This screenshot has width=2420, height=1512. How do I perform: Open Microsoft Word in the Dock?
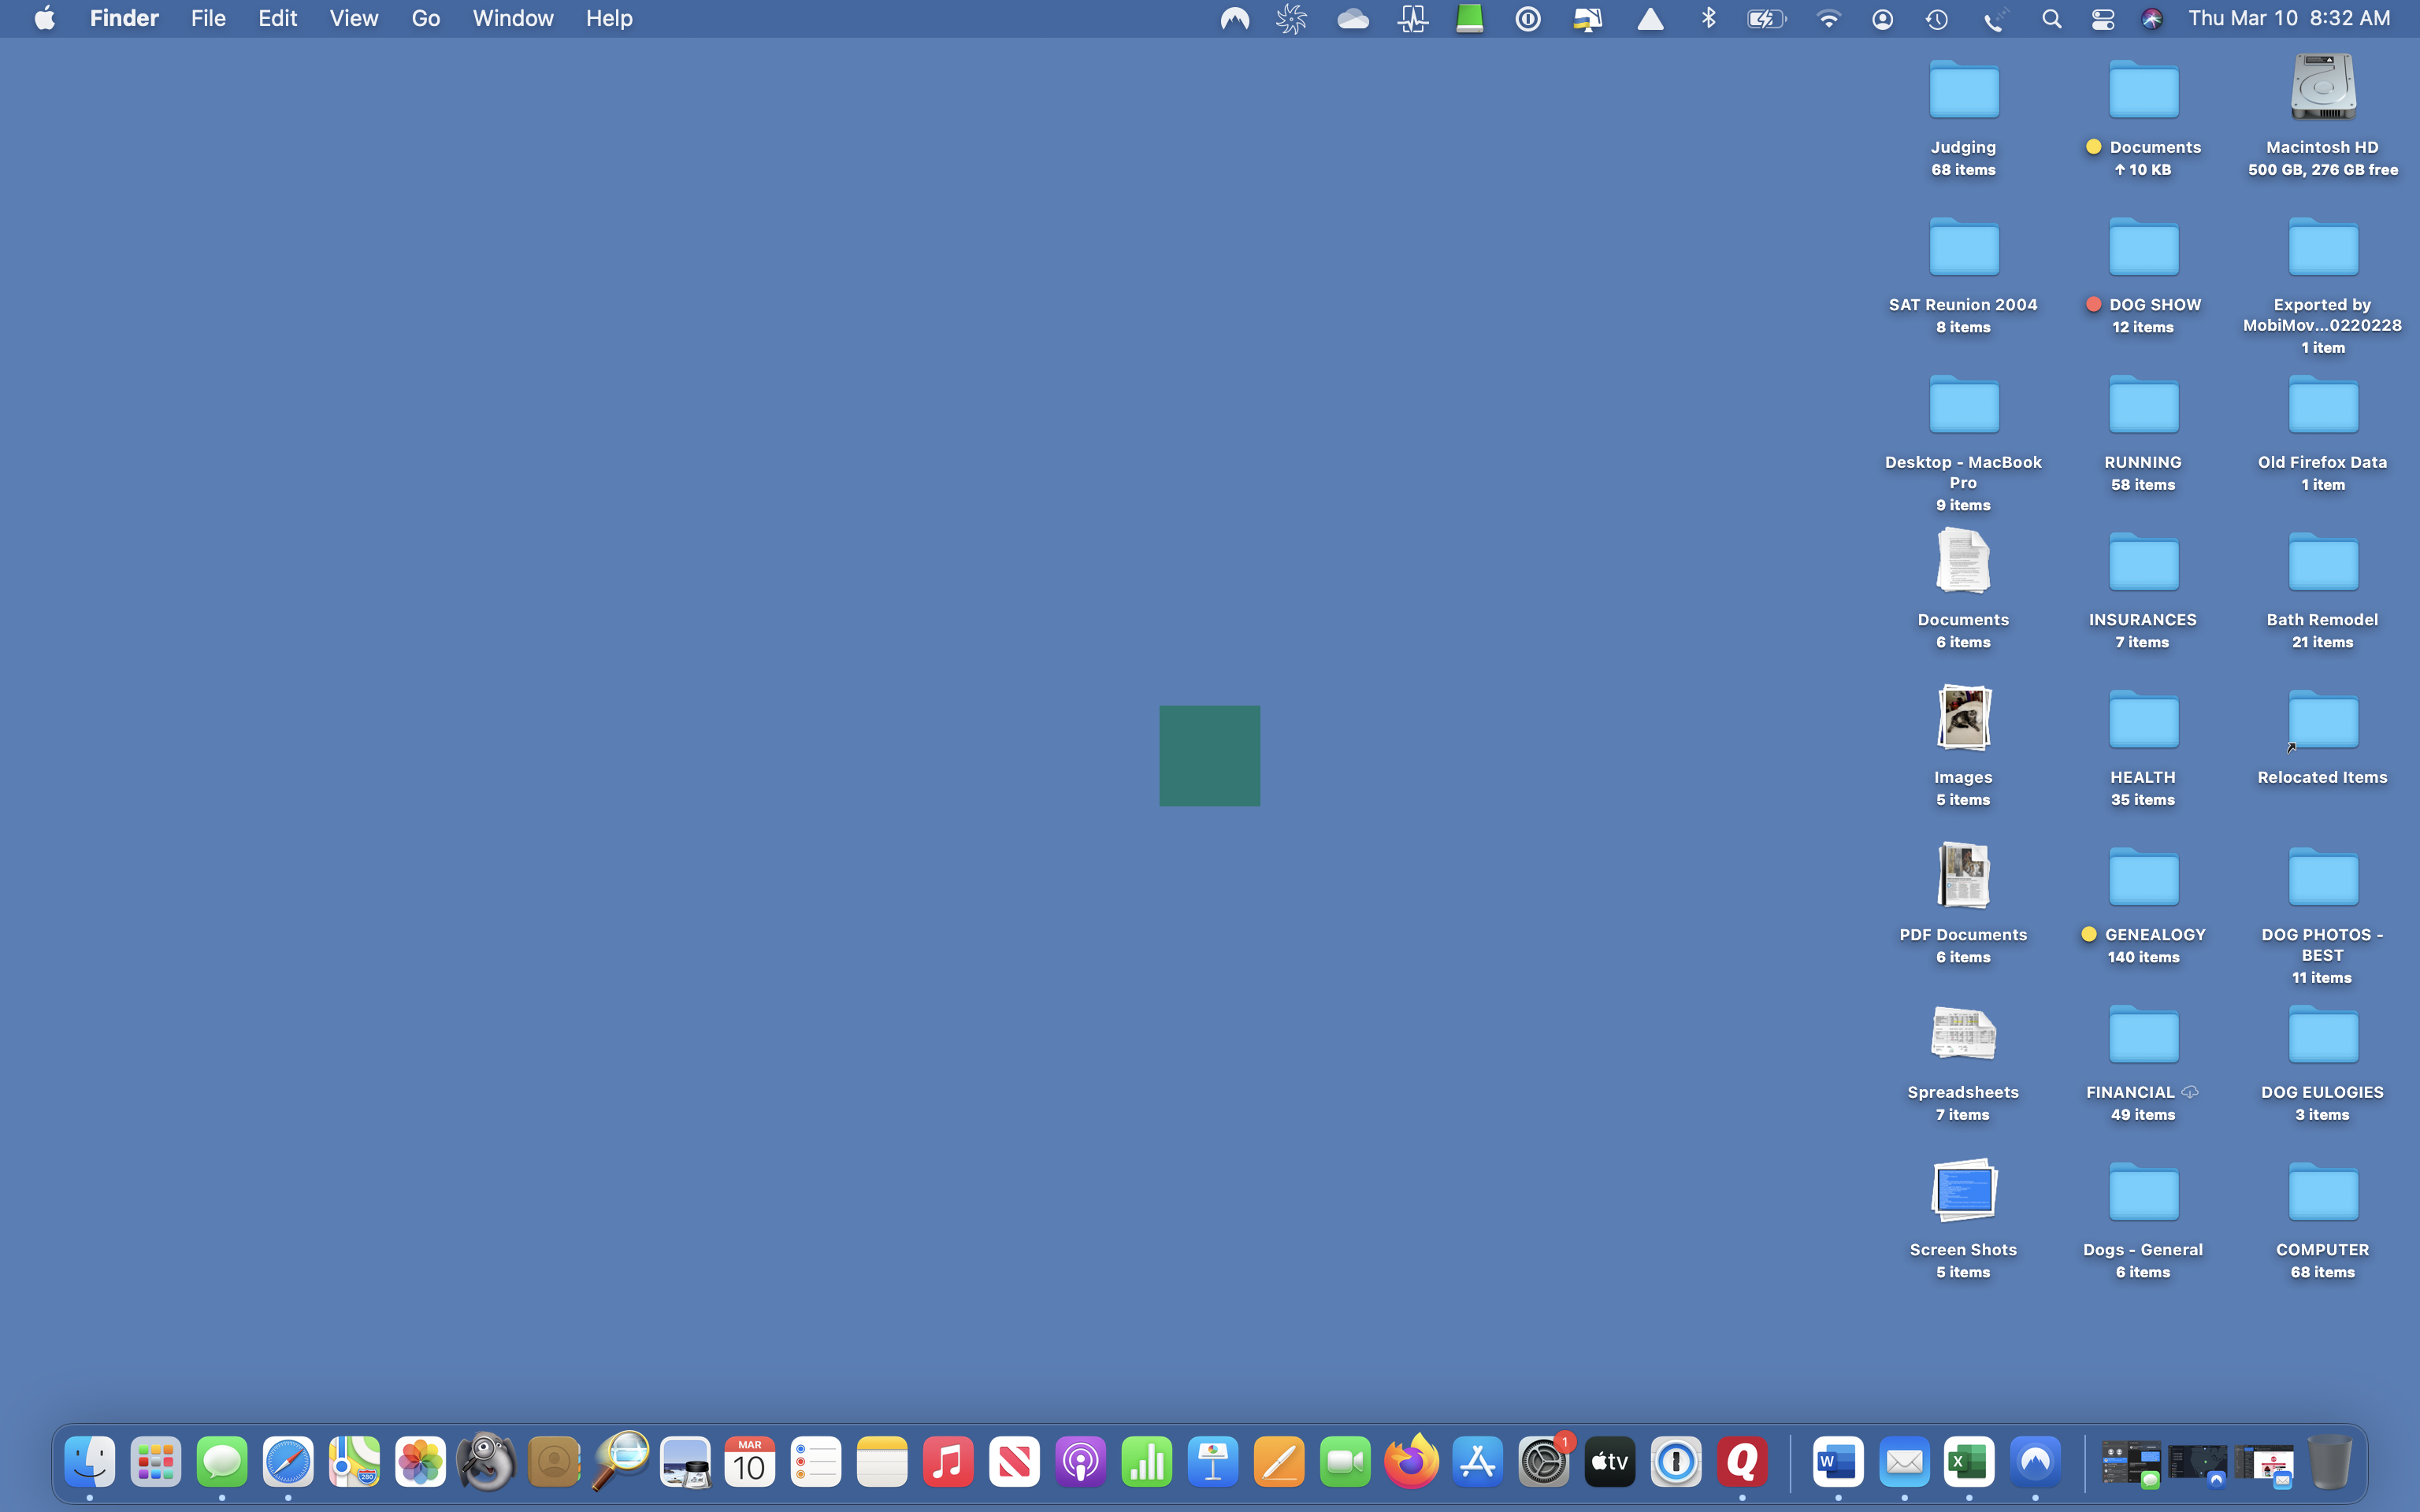tap(1837, 1463)
